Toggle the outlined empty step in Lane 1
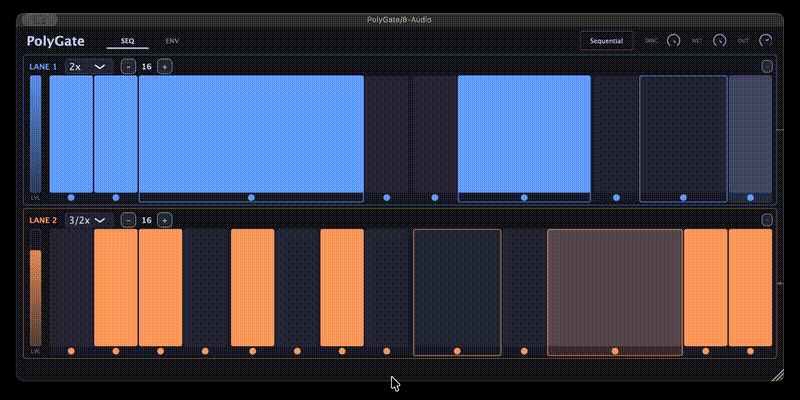This screenshot has height=400, width=800. click(683, 134)
